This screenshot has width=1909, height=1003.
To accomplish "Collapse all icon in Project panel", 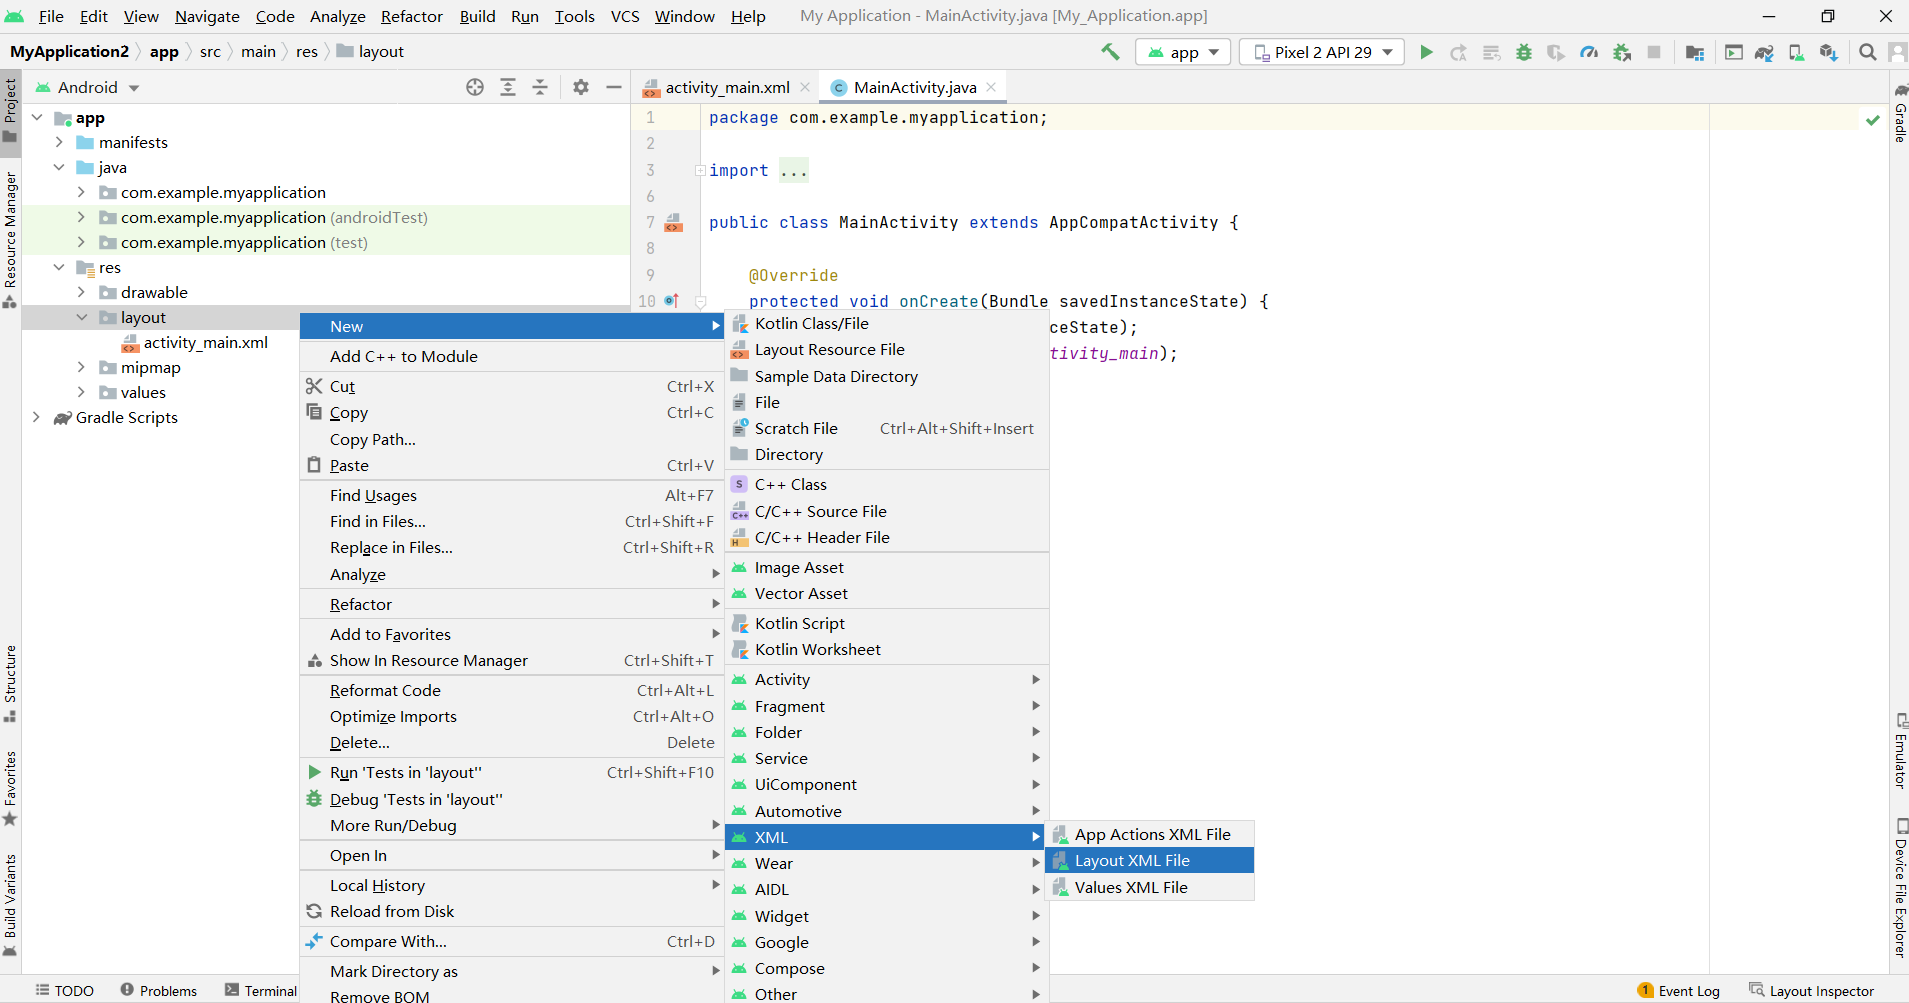I will tap(540, 87).
